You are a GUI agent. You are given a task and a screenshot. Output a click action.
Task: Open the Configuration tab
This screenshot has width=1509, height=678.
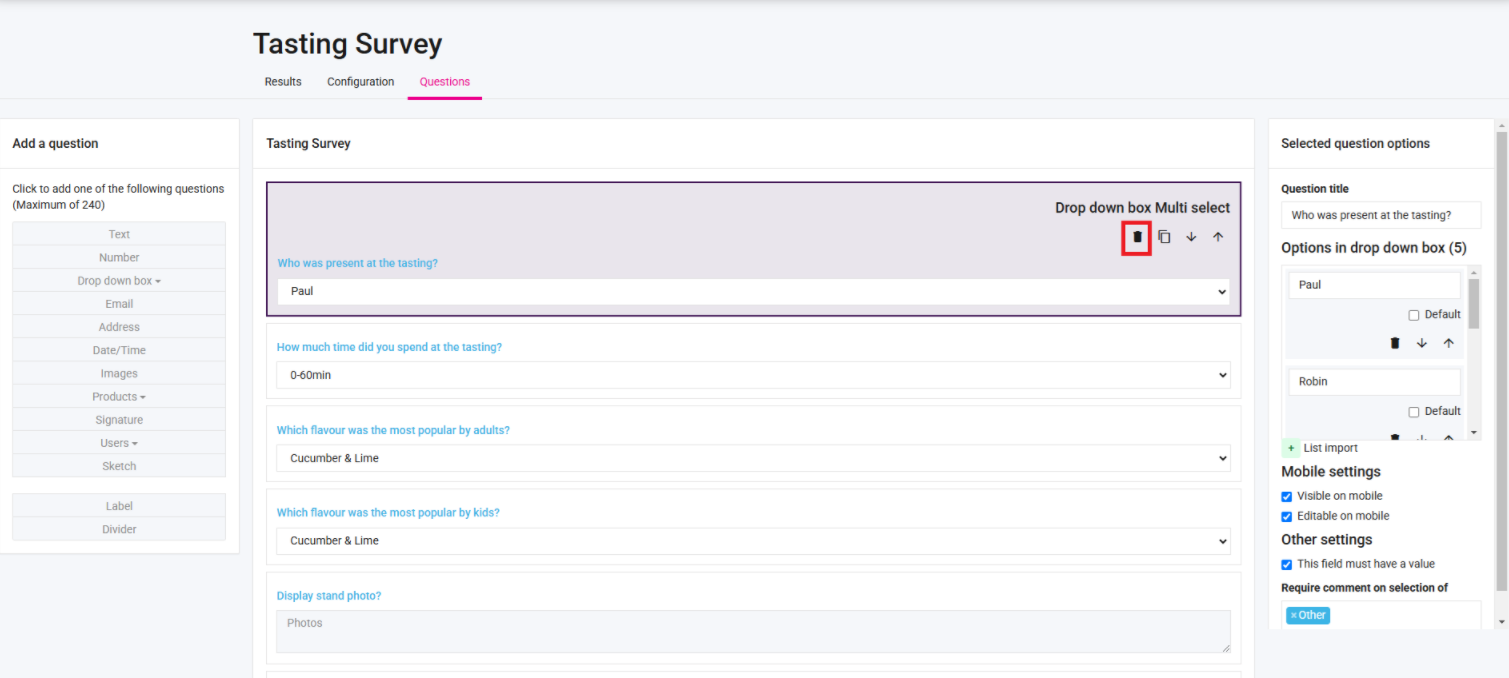[360, 82]
